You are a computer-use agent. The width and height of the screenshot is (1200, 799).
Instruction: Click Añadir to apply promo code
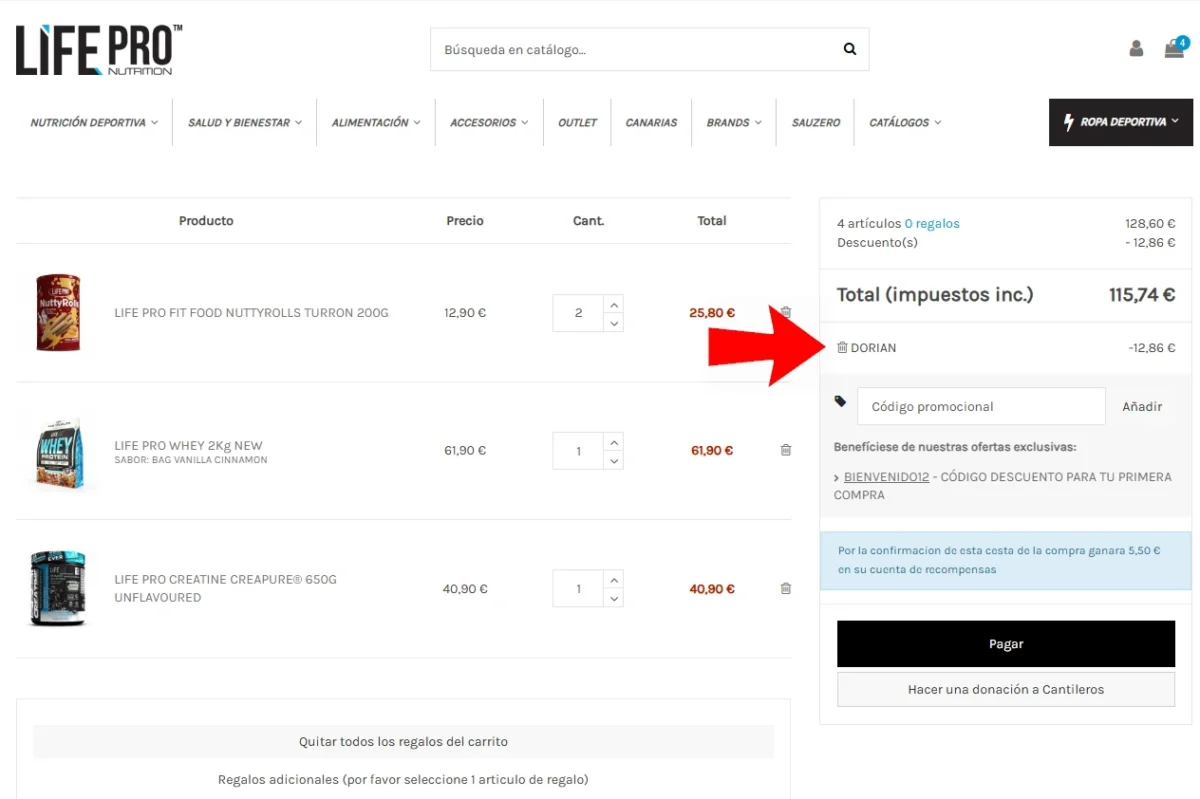(1142, 406)
